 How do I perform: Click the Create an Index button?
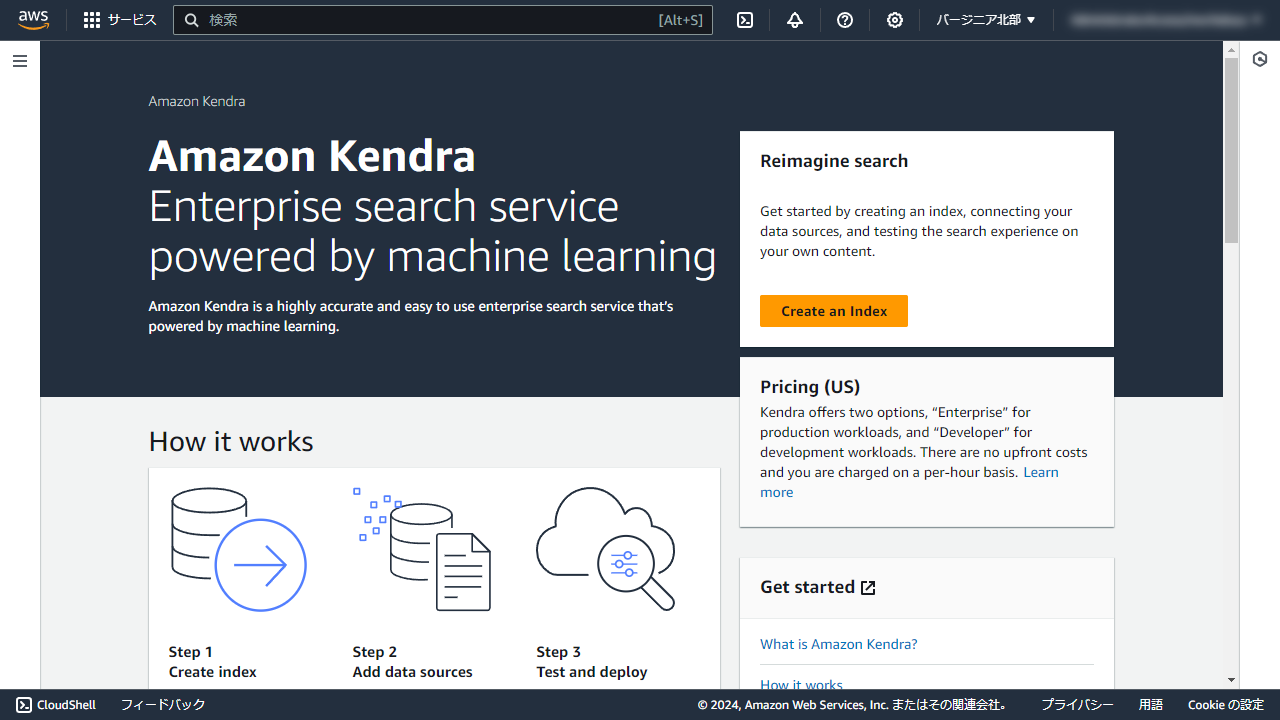pos(834,311)
